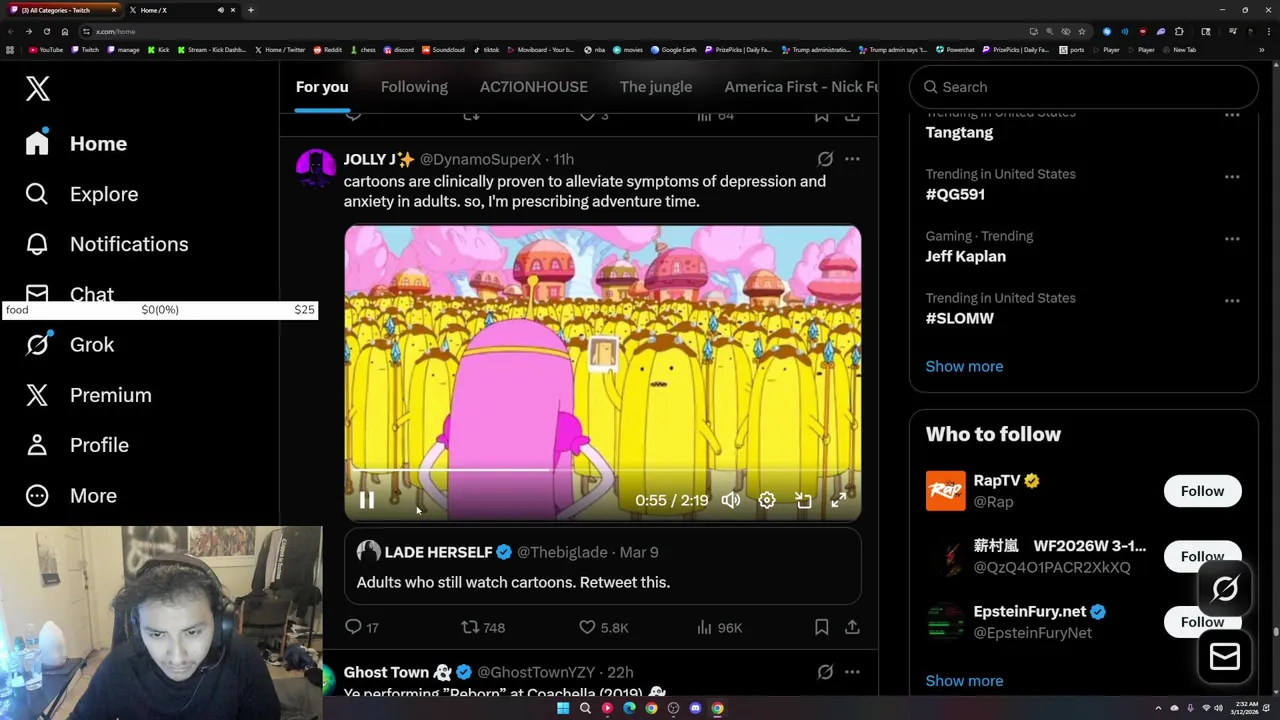Open the RapTV profile picture
This screenshot has height=720, width=1280.
click(x=945, y=491)
